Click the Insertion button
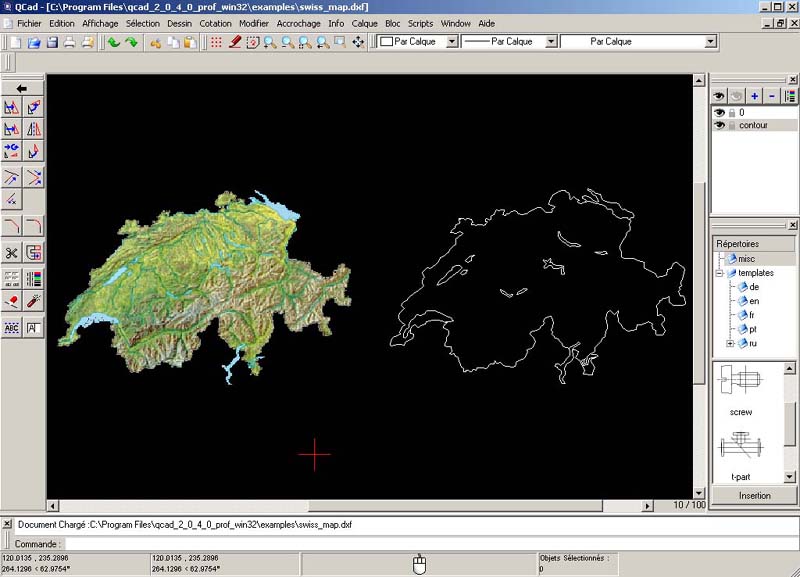Image resolution: width=800 pixels, height=577 pixels. pyautogui.click(x=754, y=495)
